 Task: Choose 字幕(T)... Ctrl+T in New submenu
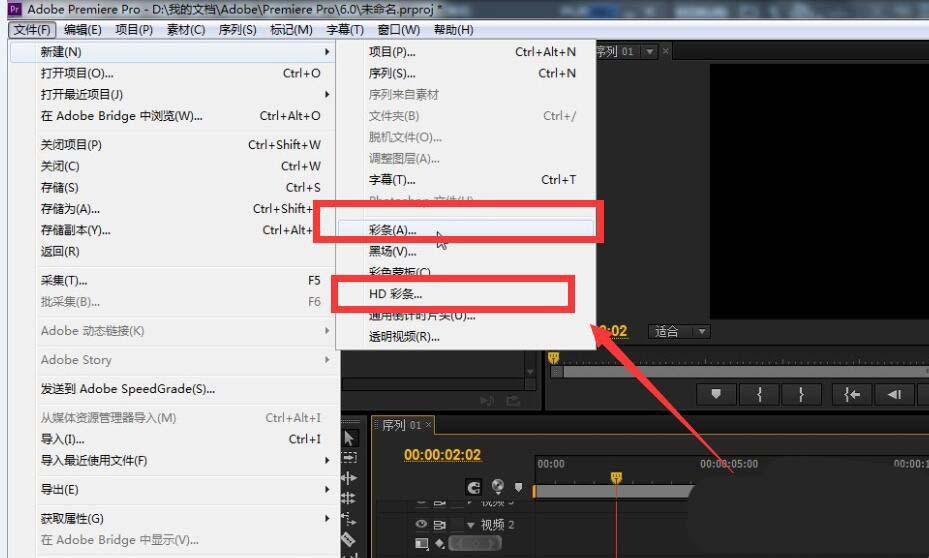tap(466, 179)
